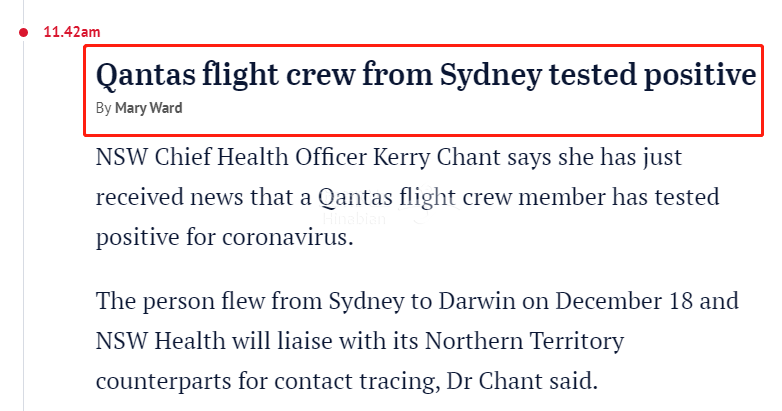Click "tested positive" in the headline
Viewport: 782px width, 411px height.
653,75
